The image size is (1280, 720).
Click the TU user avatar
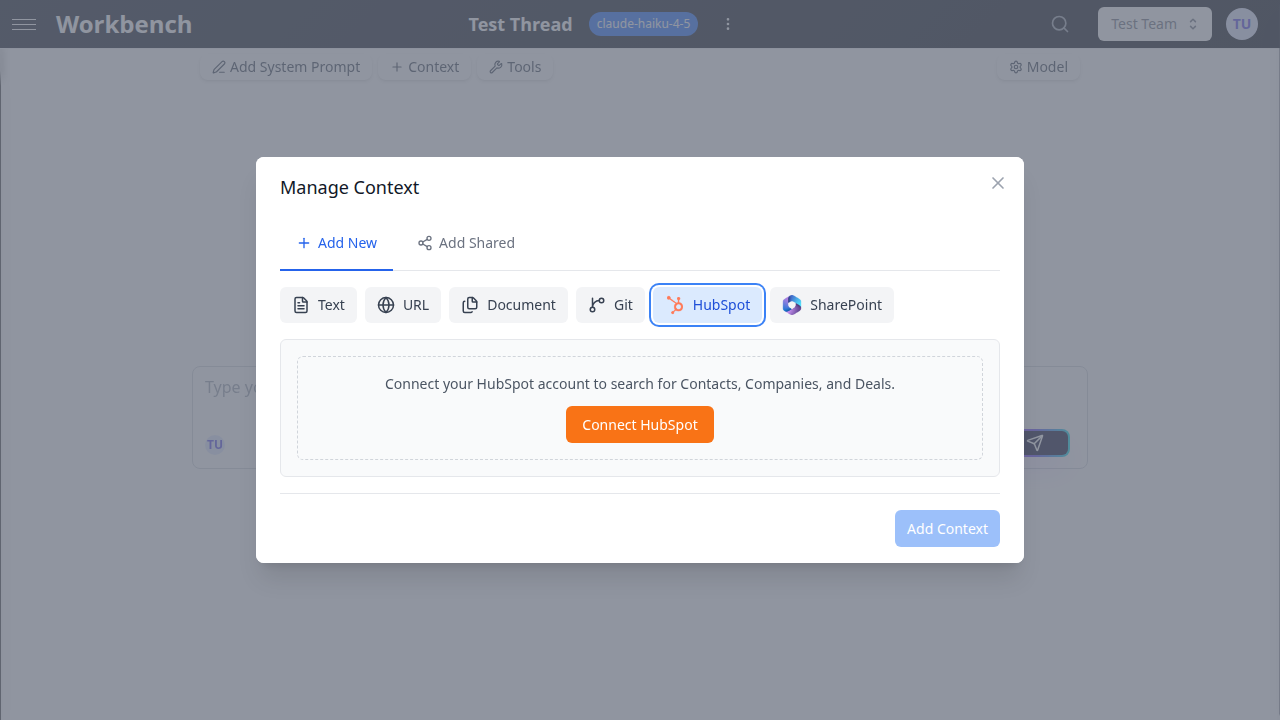point(1241,23)
